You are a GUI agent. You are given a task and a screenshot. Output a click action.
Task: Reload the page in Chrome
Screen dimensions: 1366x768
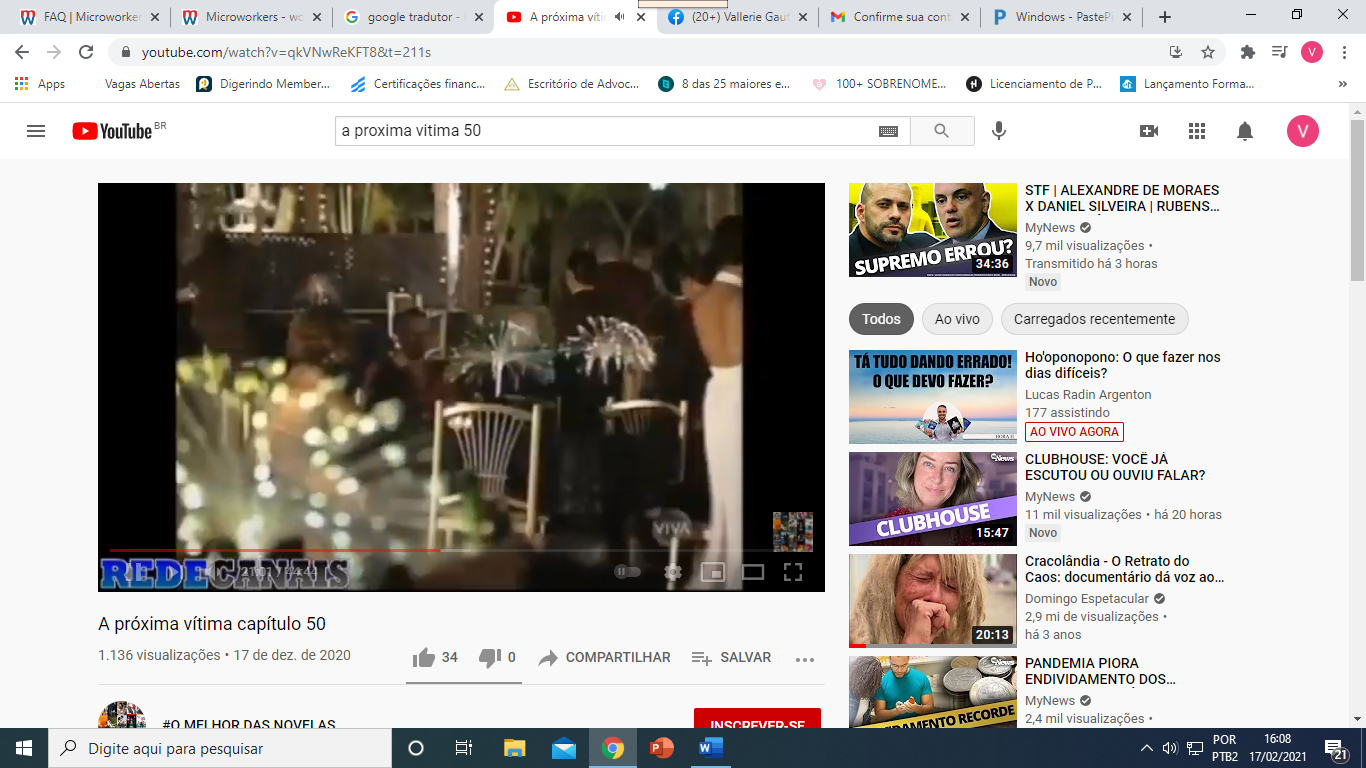[86, 52]
